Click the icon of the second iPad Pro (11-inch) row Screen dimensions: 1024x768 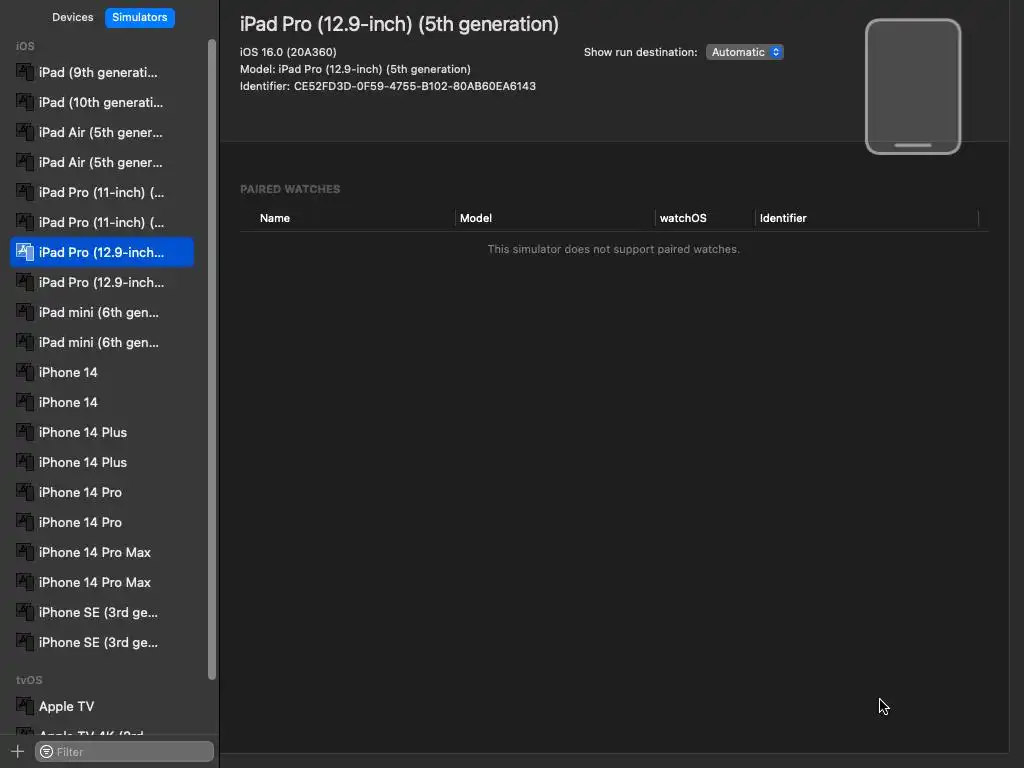pyautogui.click(x=25, y=222)
